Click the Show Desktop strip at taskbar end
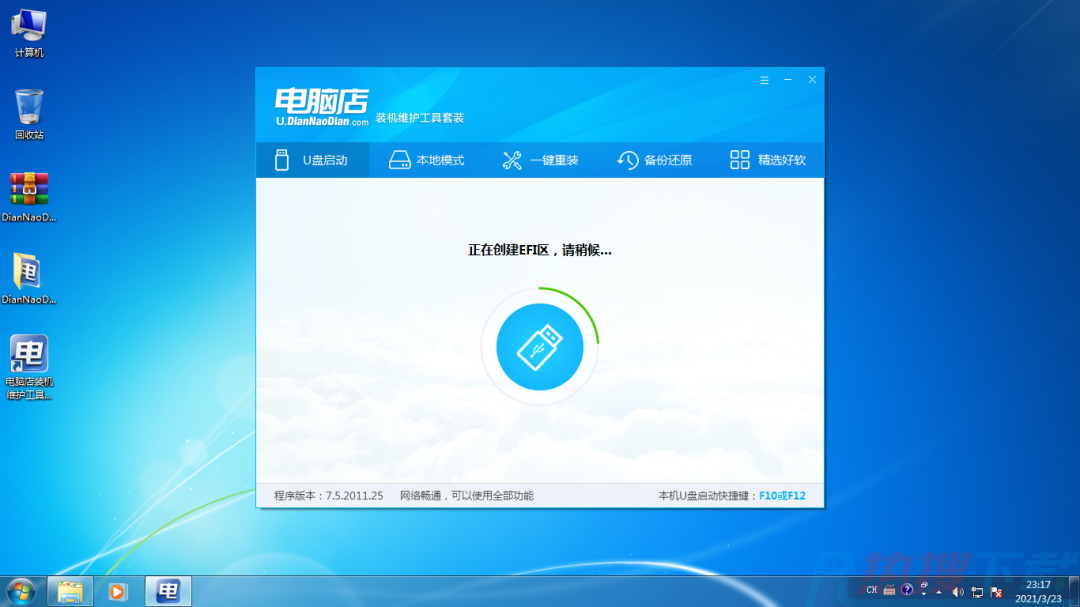The width and height of the screenshot is (1080, 607). [1074, 592]
